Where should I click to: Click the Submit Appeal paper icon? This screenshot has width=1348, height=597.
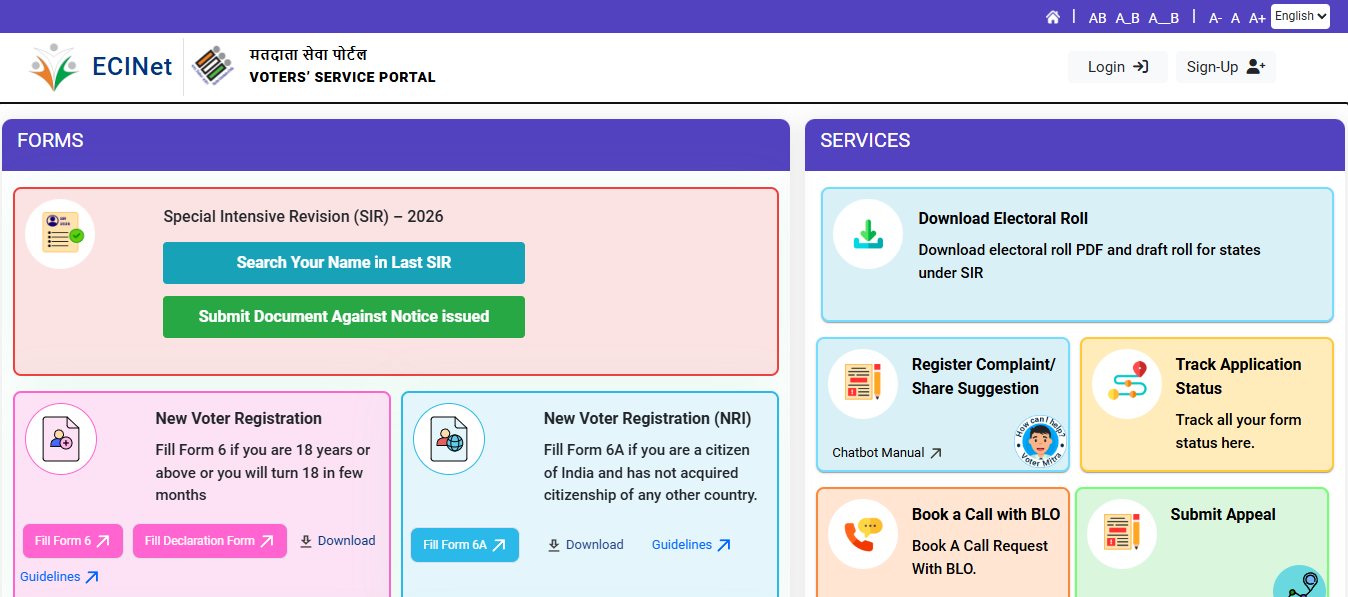point(1121,533)
